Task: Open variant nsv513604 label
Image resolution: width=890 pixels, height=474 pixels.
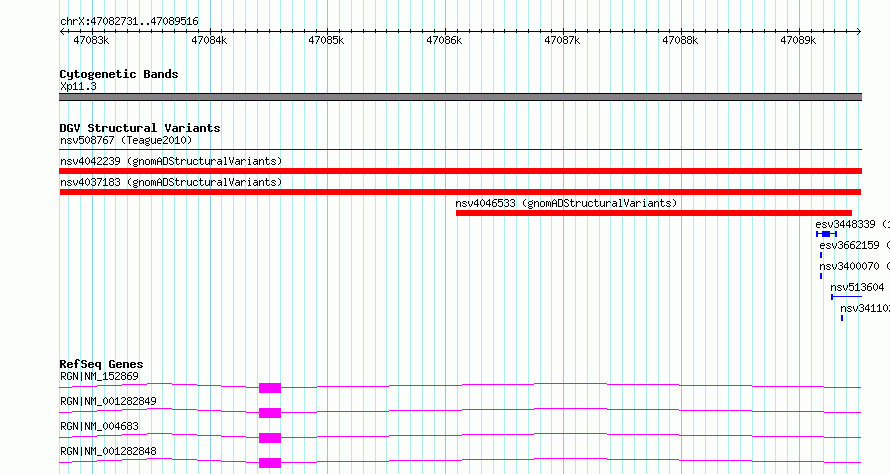Action: (x=857, y=287)
